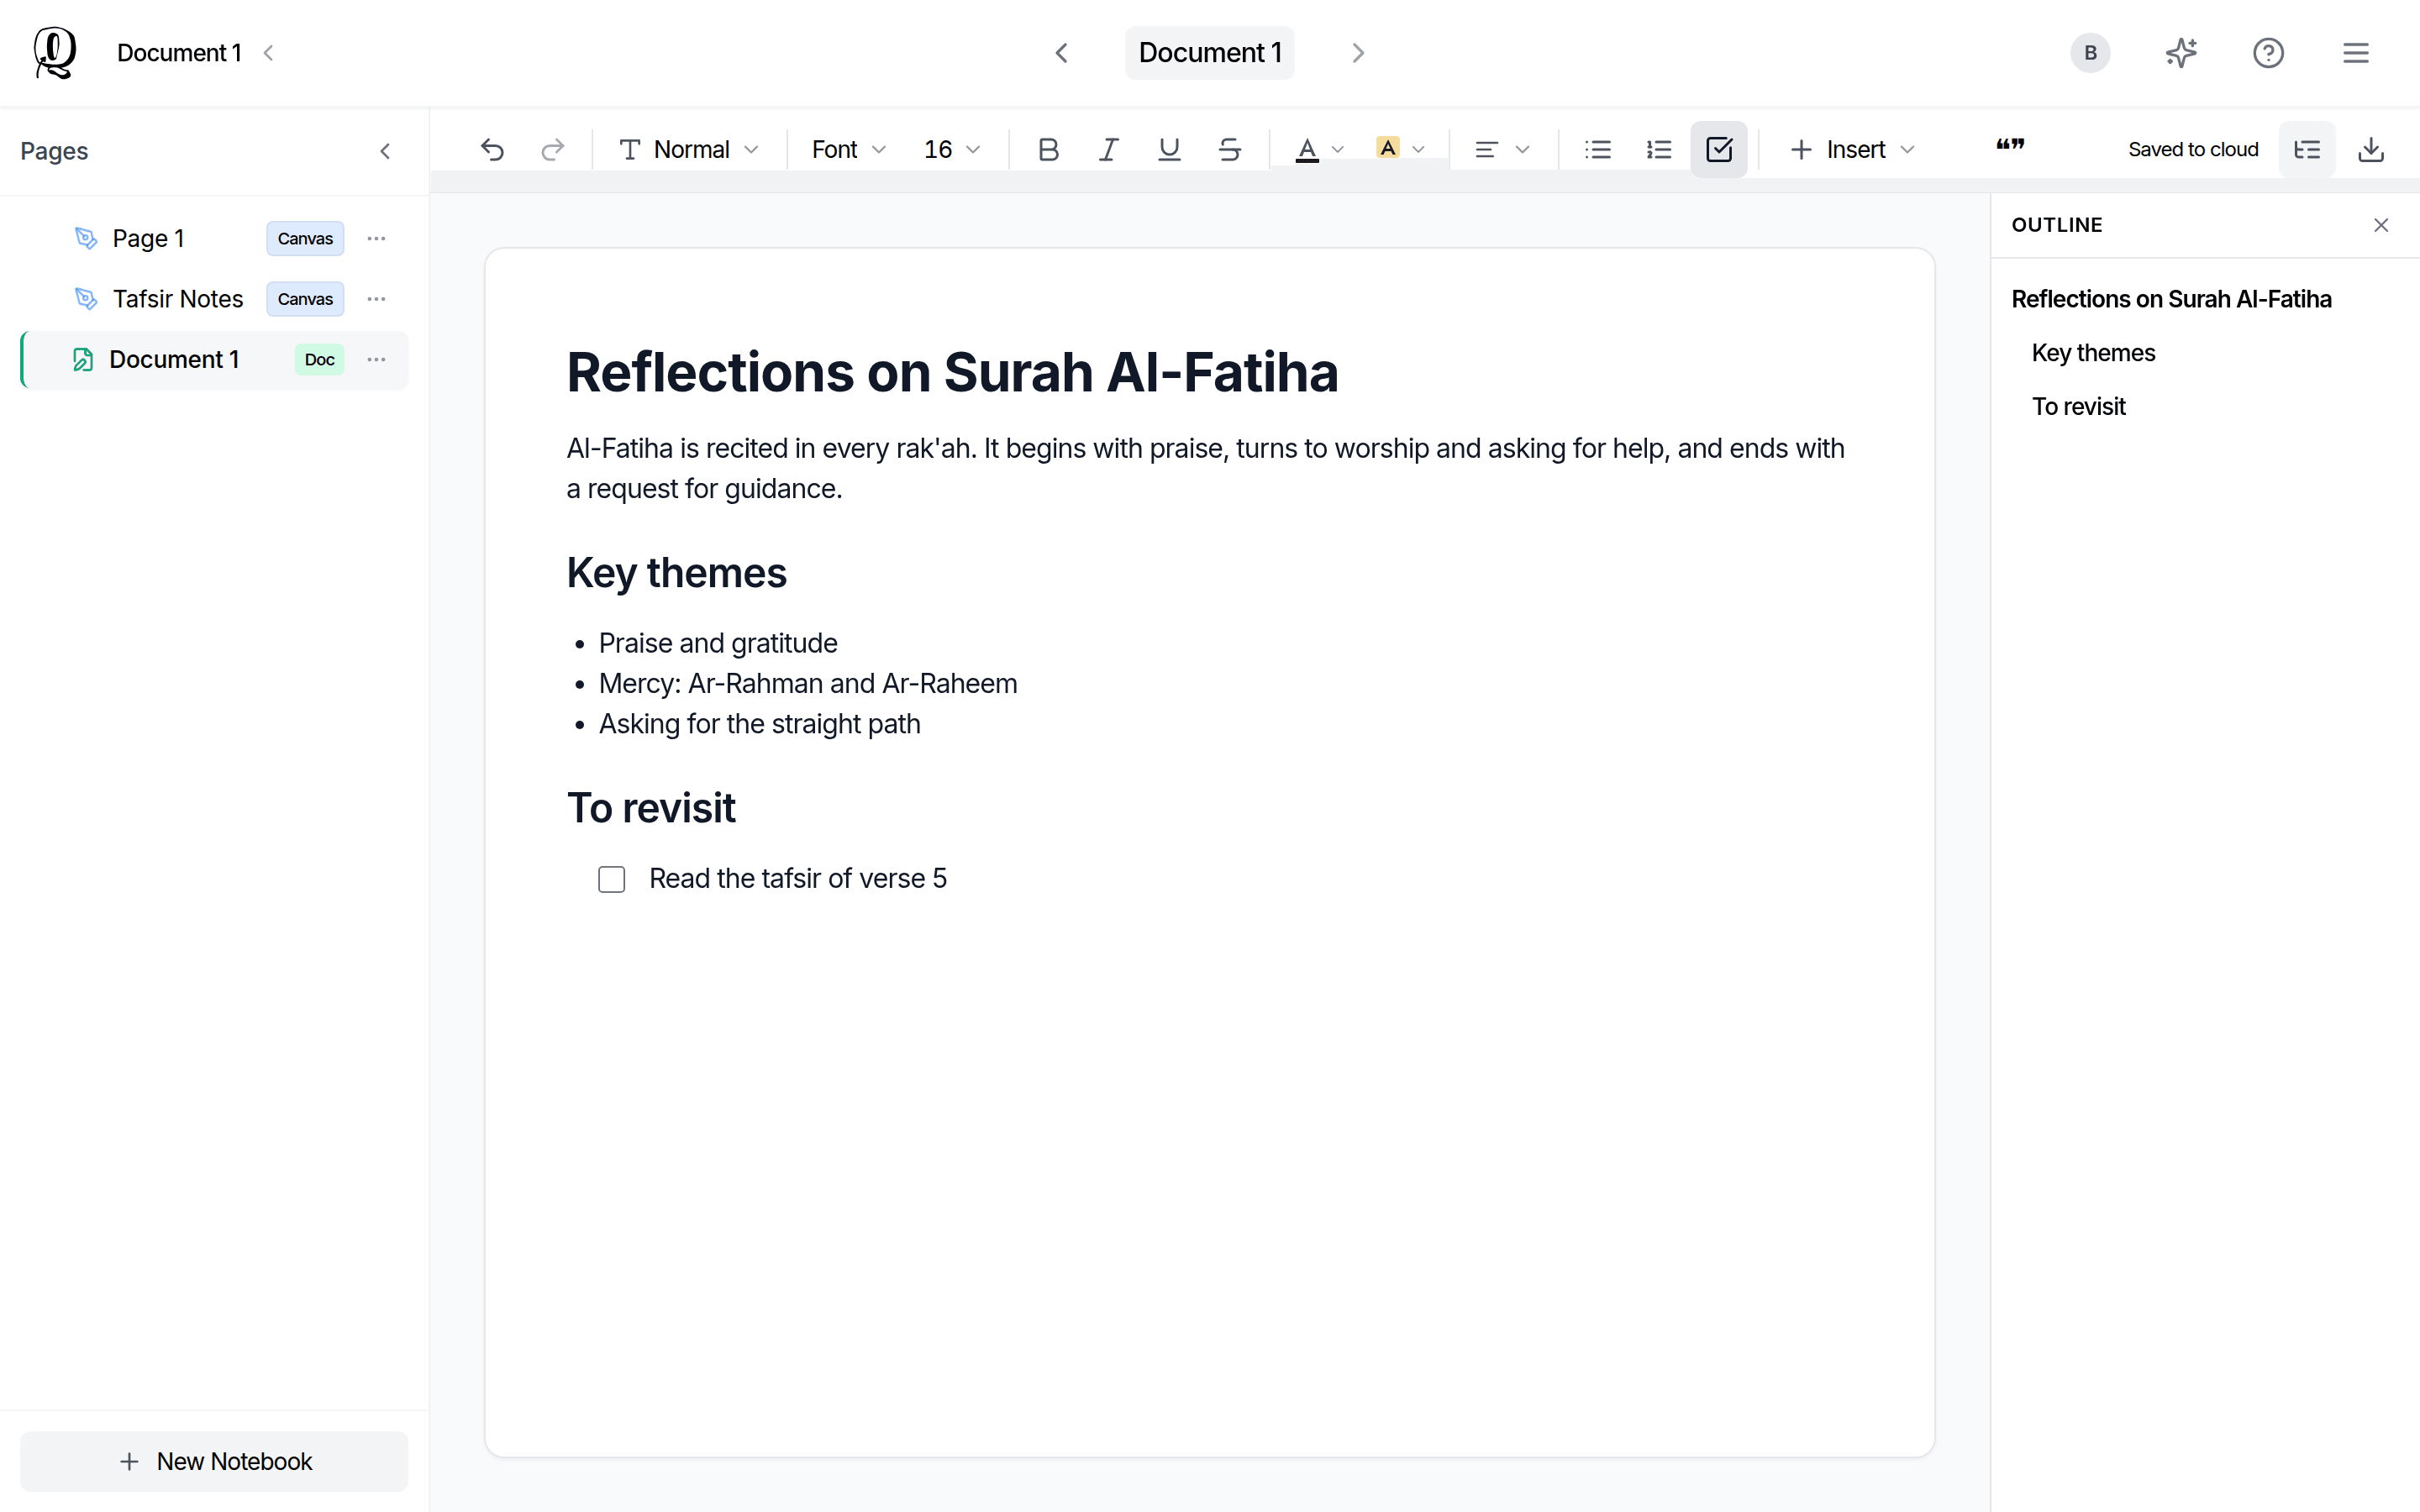Click the redo arrow icon
The width and height of the screenshot is (2420, 1512).
pyautogui.click(x=553, y=150)
